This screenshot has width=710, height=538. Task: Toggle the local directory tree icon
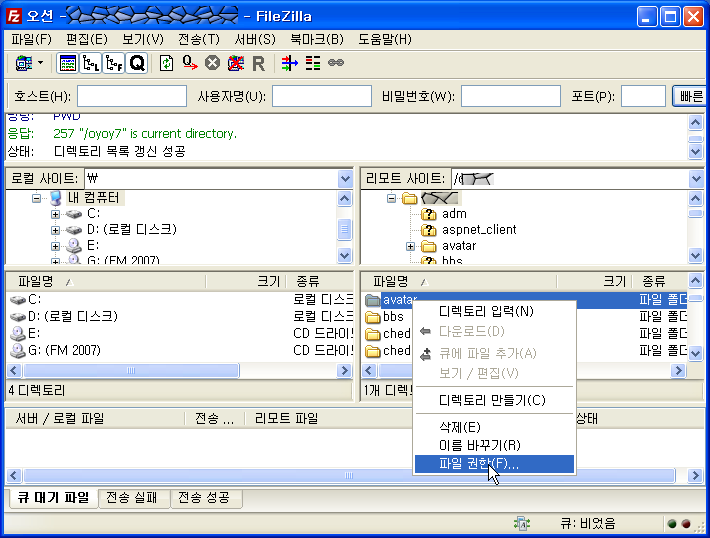click(91, 63)
